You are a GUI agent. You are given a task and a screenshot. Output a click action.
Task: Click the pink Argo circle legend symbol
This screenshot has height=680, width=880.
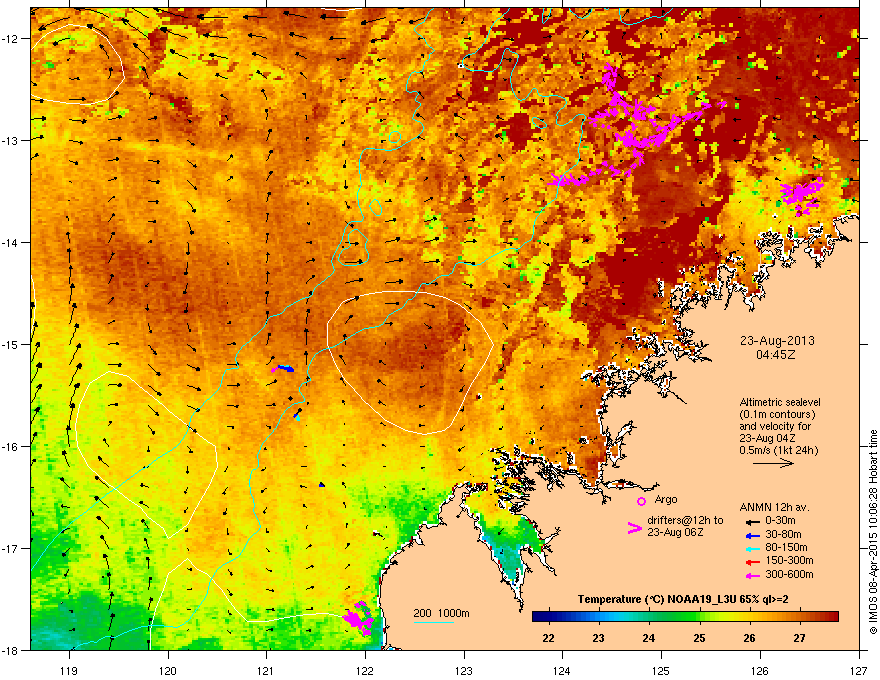[641, 501]
